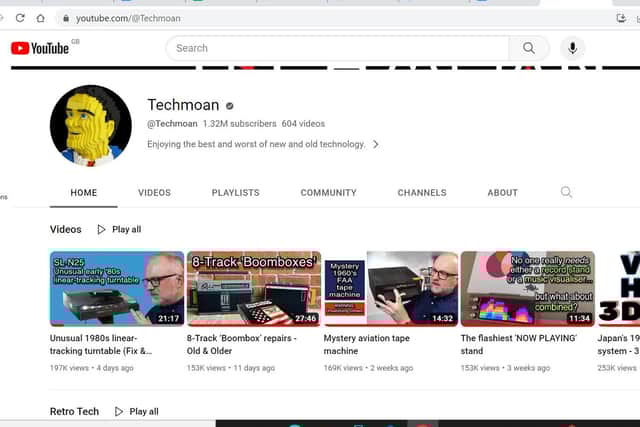Viewport: 640px width, 427px height.
Task: Click the browser home icon
Action: 40,18
